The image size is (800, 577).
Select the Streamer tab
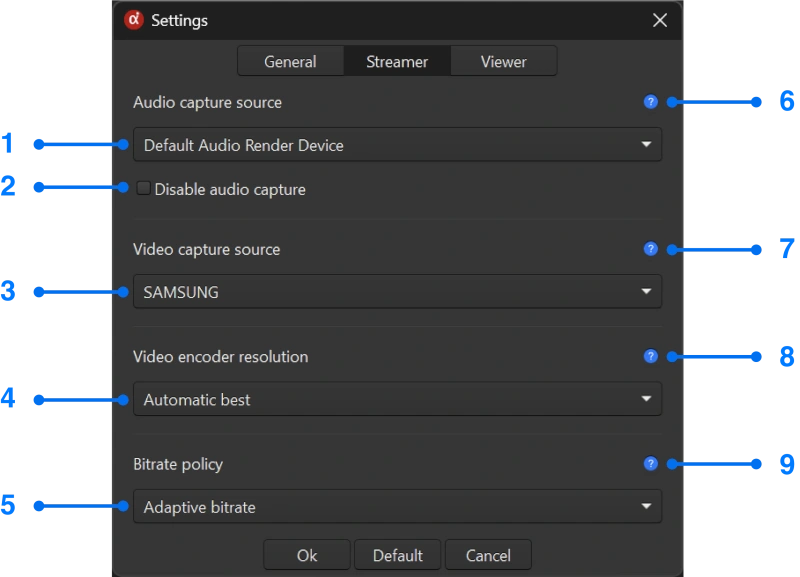point(397,61)
